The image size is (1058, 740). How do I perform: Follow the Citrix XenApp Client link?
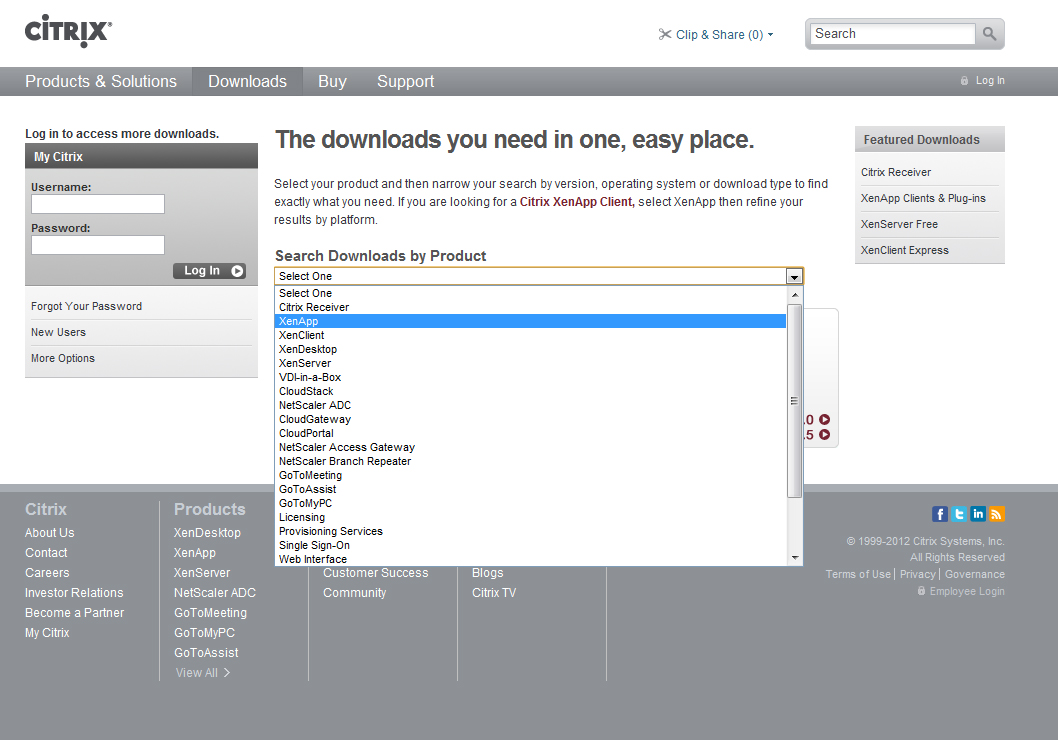point(577,202)
